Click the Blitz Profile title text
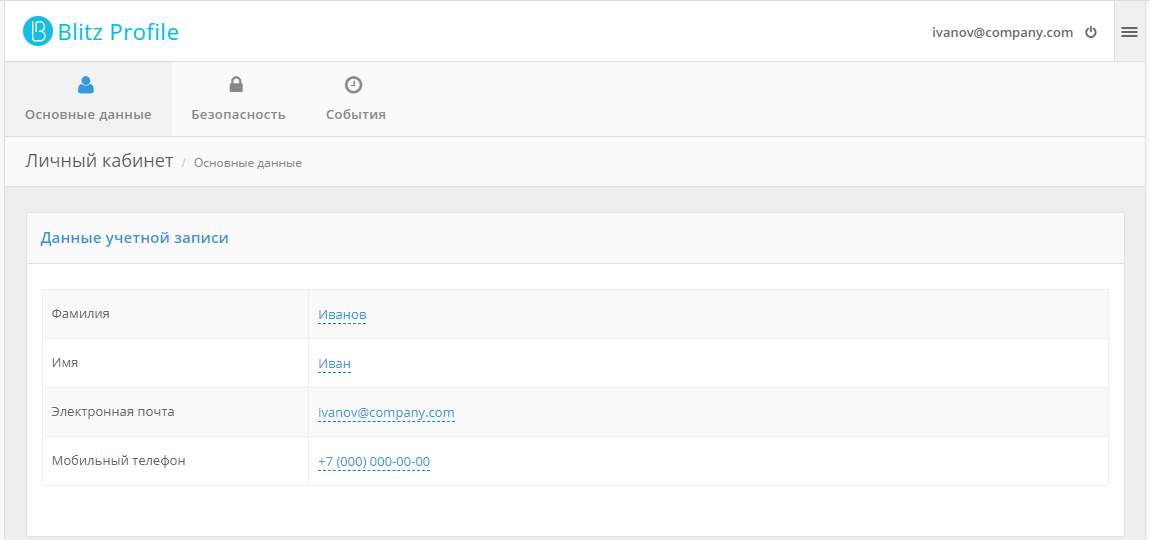The height and width of the screenshot is (540, 1150). [118, 32]
